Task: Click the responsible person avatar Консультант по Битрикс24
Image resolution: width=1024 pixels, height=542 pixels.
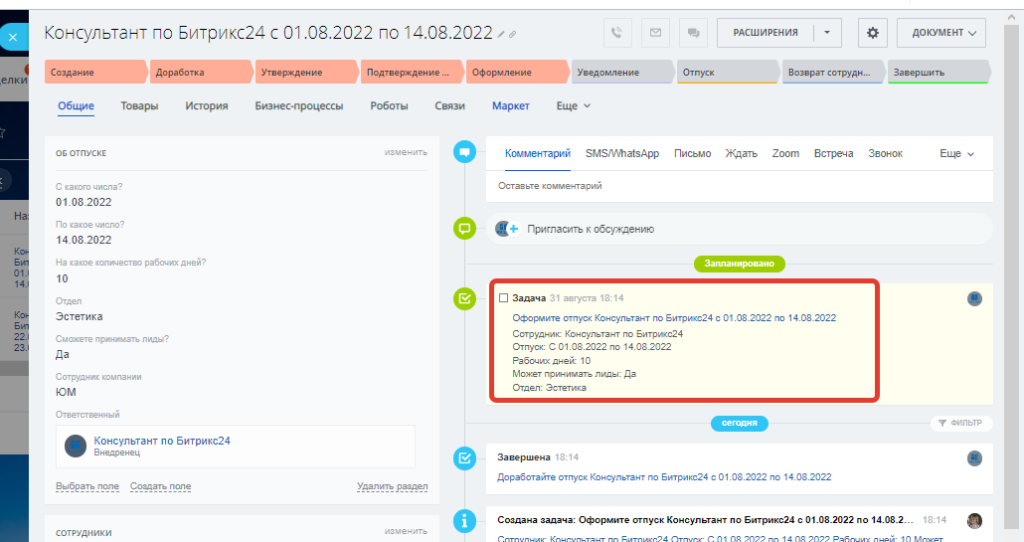Action: pos(75,446)
